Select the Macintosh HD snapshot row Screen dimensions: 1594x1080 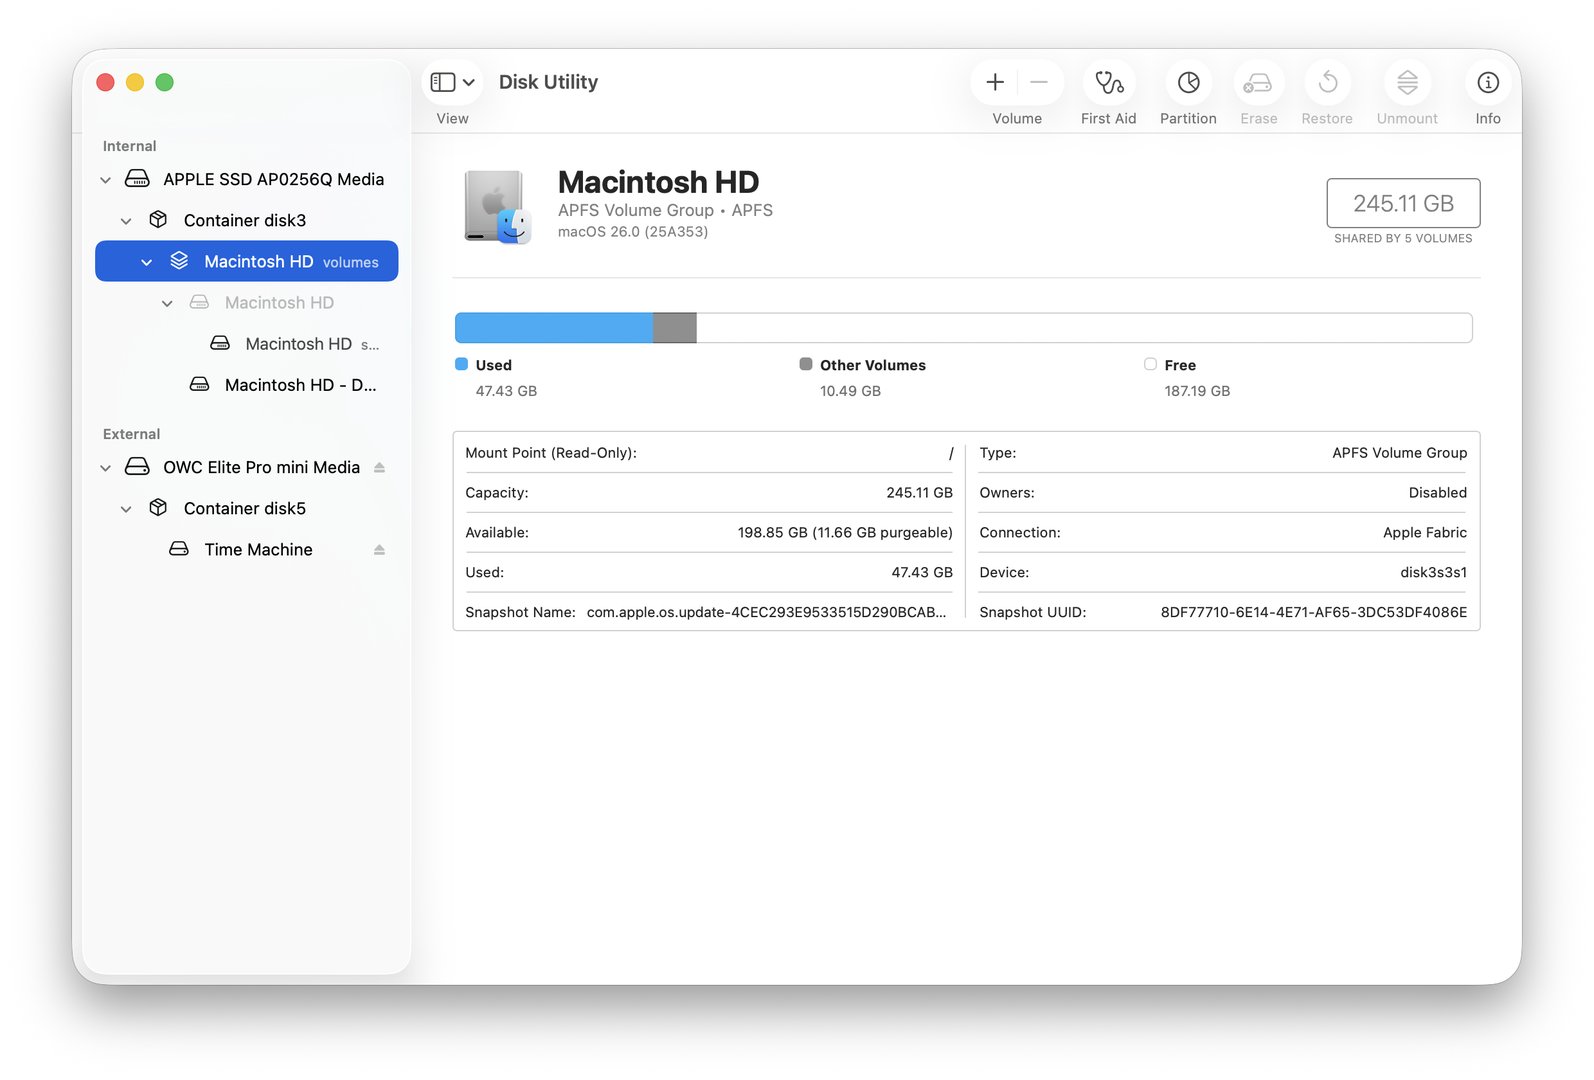click(246, 344)
